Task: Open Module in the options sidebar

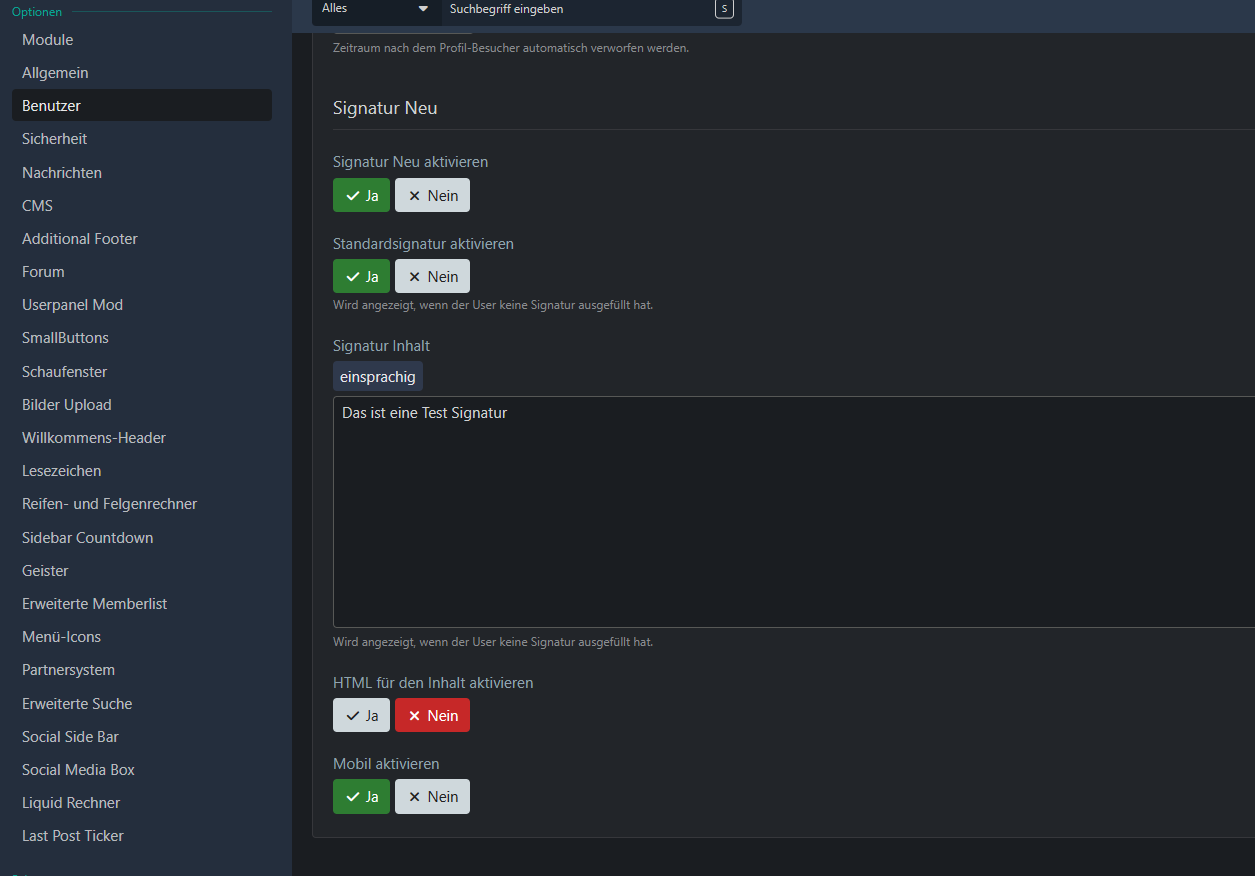Action: (48, 40)
